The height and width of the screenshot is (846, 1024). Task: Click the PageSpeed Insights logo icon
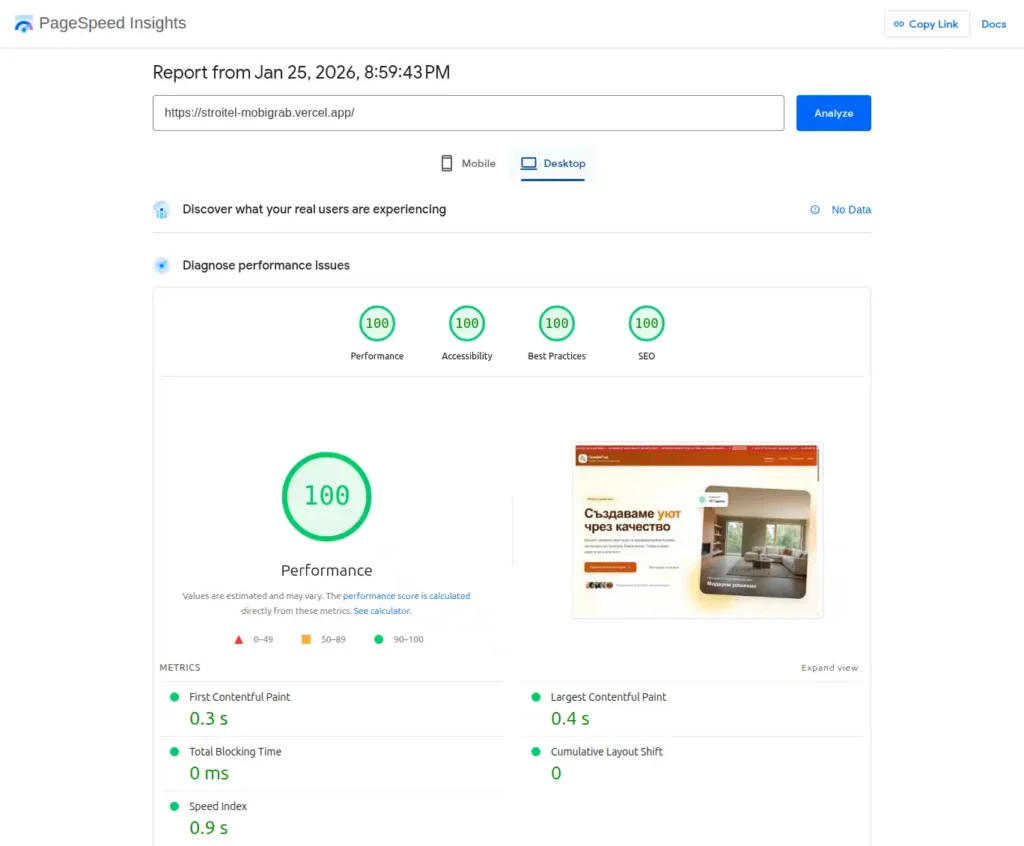coord(23,22)
